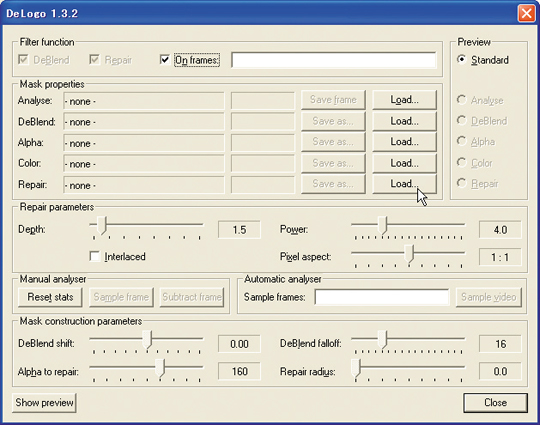The width and height of the screenshot is (540, 425).
Task: Click the Show preview button
Action: tap(44, 403)
